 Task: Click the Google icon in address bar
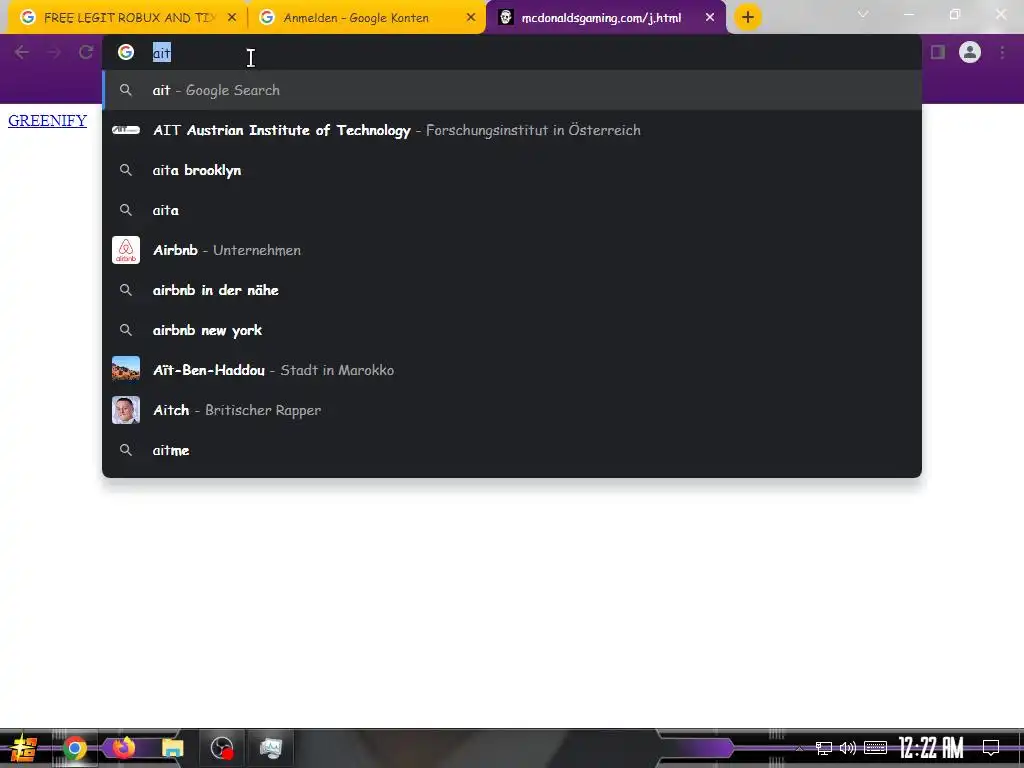126,52
